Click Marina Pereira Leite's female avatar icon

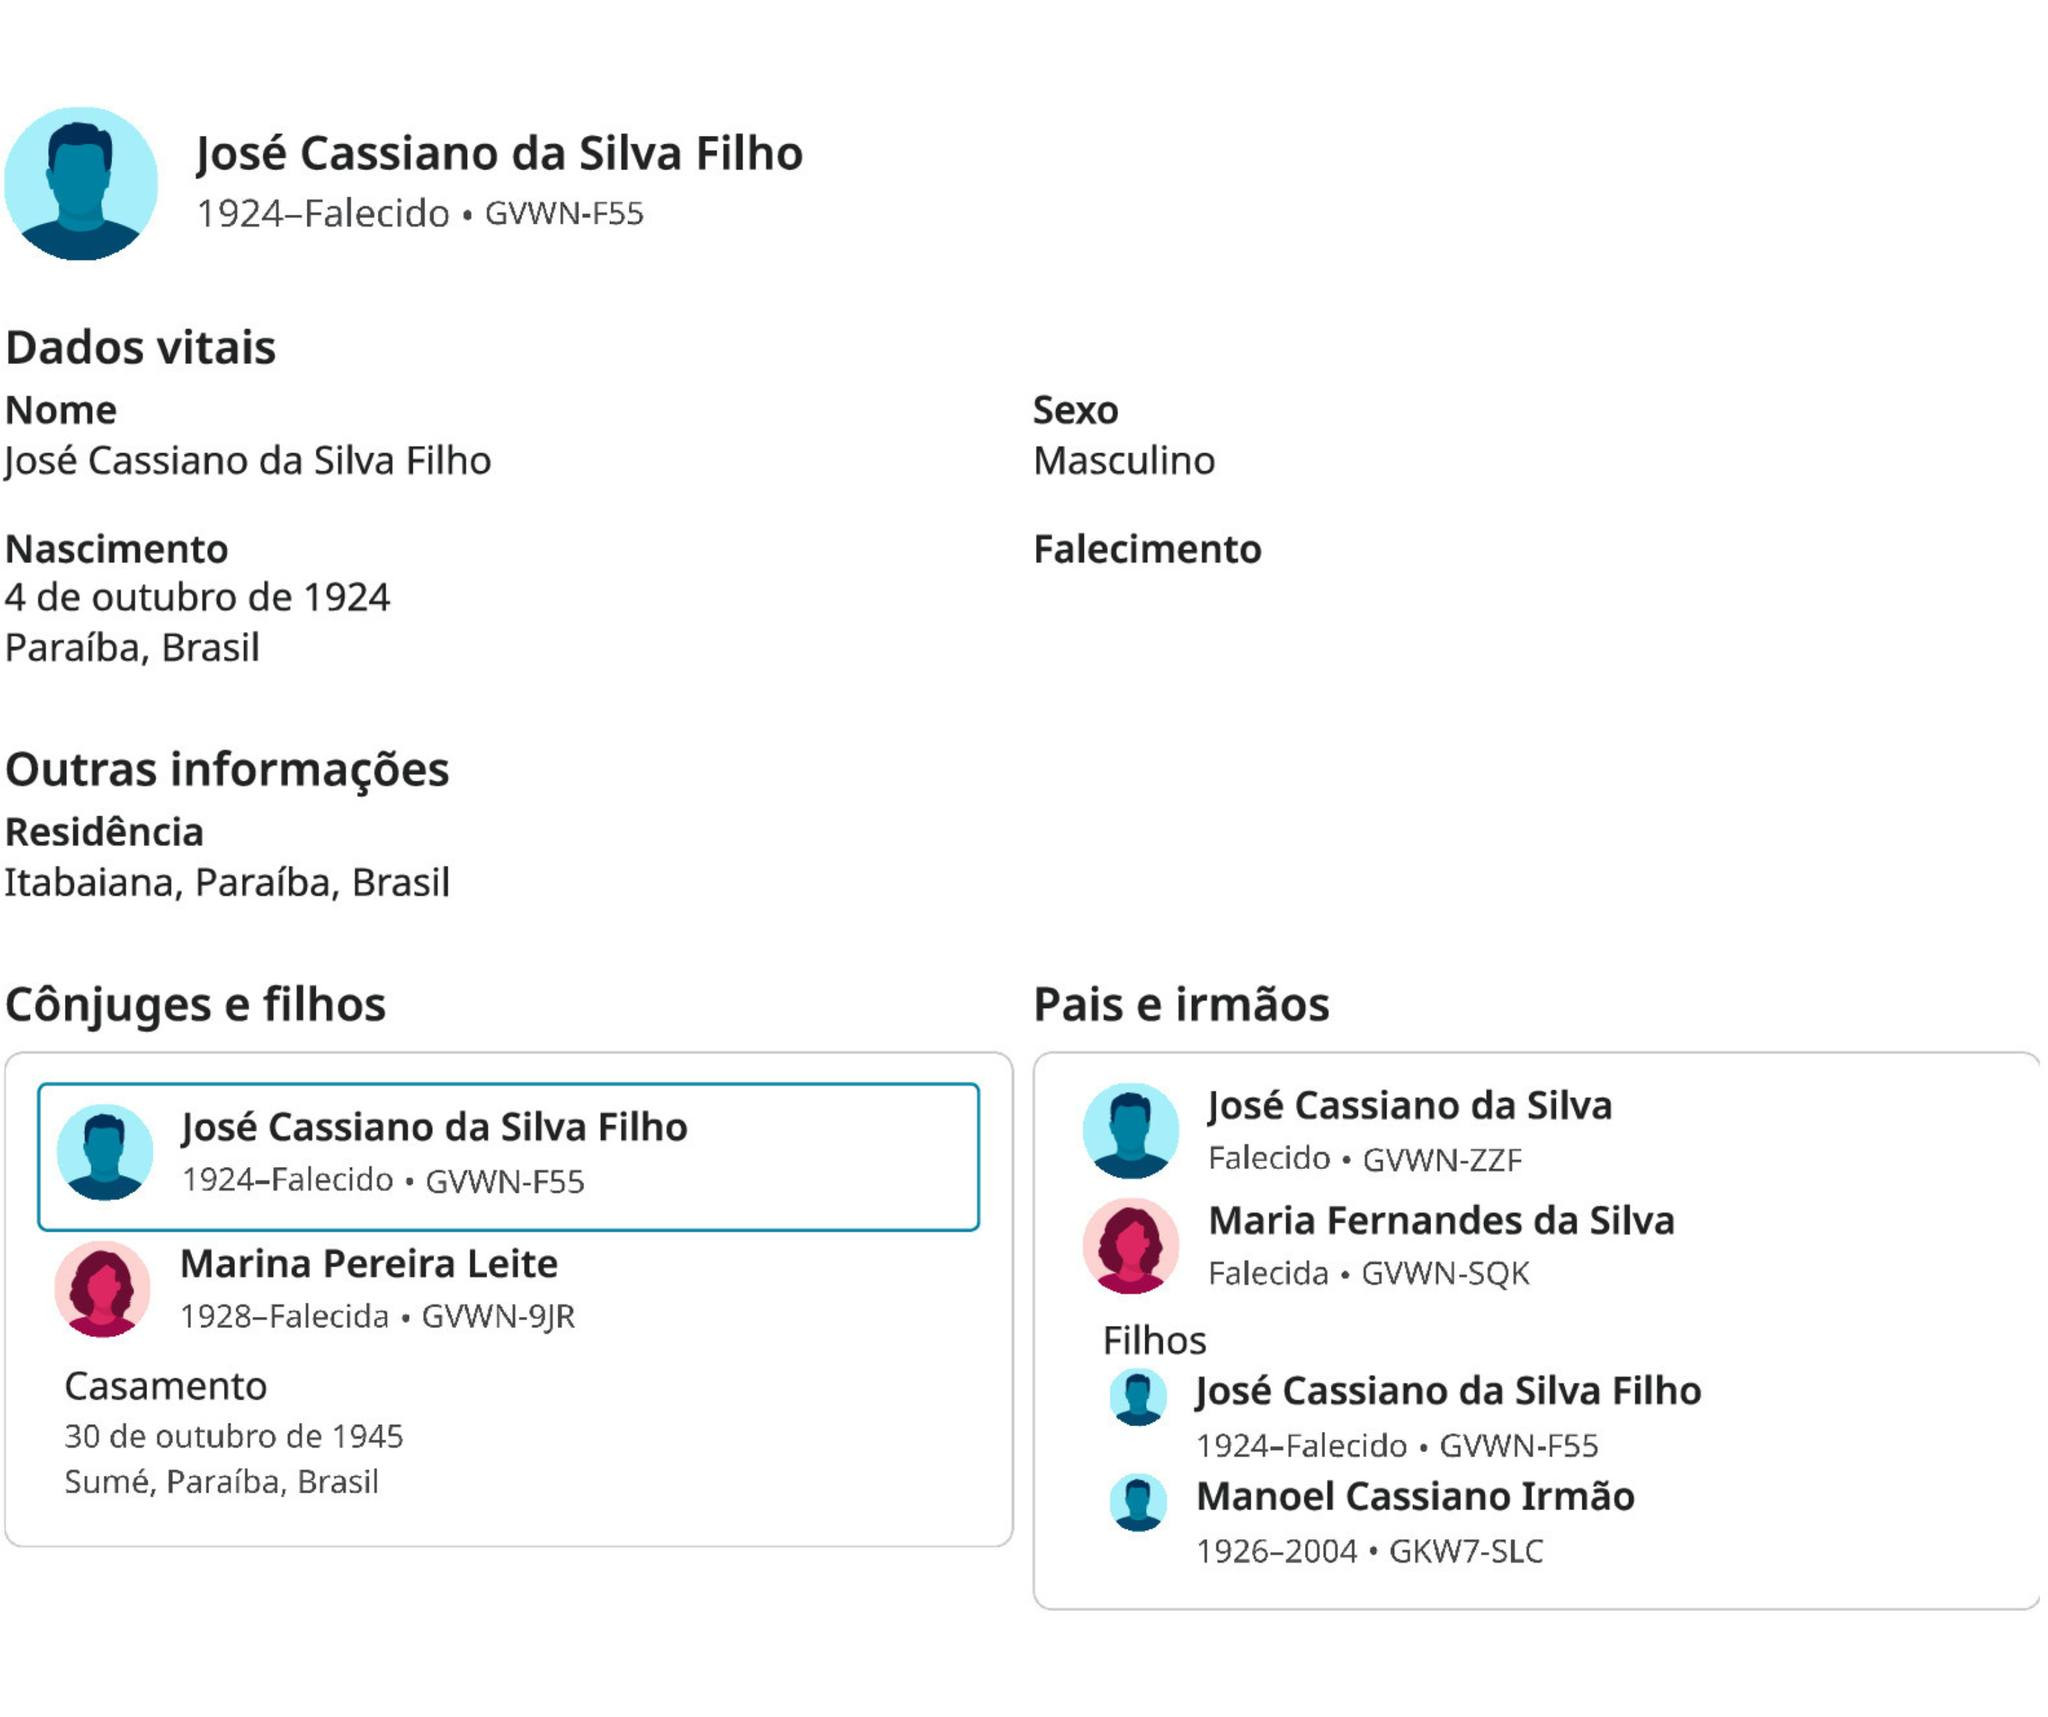[x=103, y=1288]
